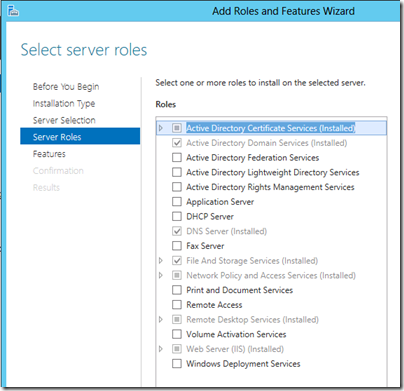
Task: Toggle Active Directory Domain Services checkbox
Action: pyautogui.click(x=177, y=143)
